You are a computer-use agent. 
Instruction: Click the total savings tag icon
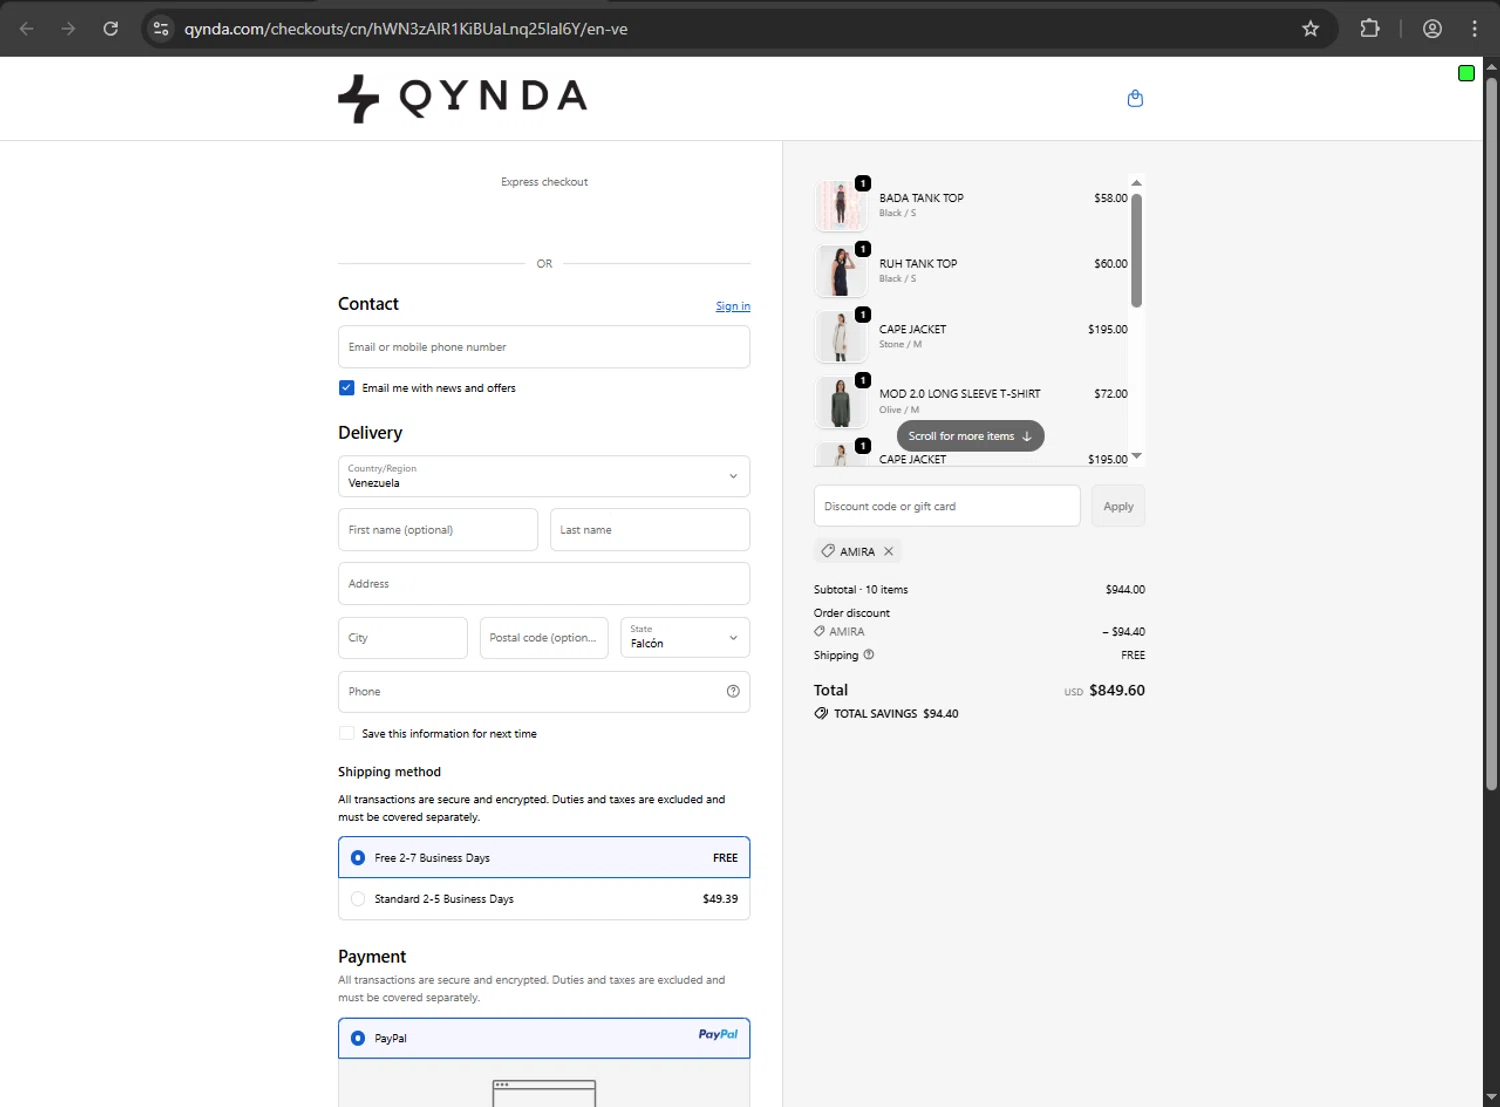[821, 714]
